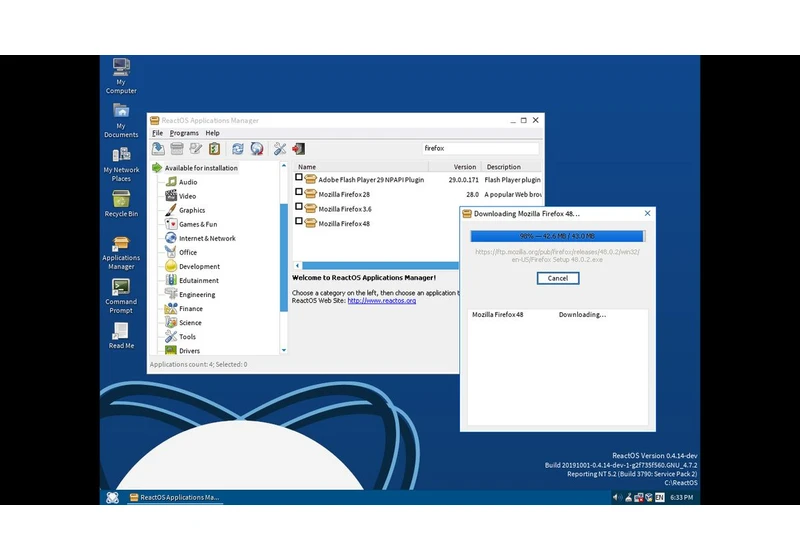This screenshot has height=560, width=800.
Task: Click the safely remove hardware tray icon
Action: pos(629,497)
